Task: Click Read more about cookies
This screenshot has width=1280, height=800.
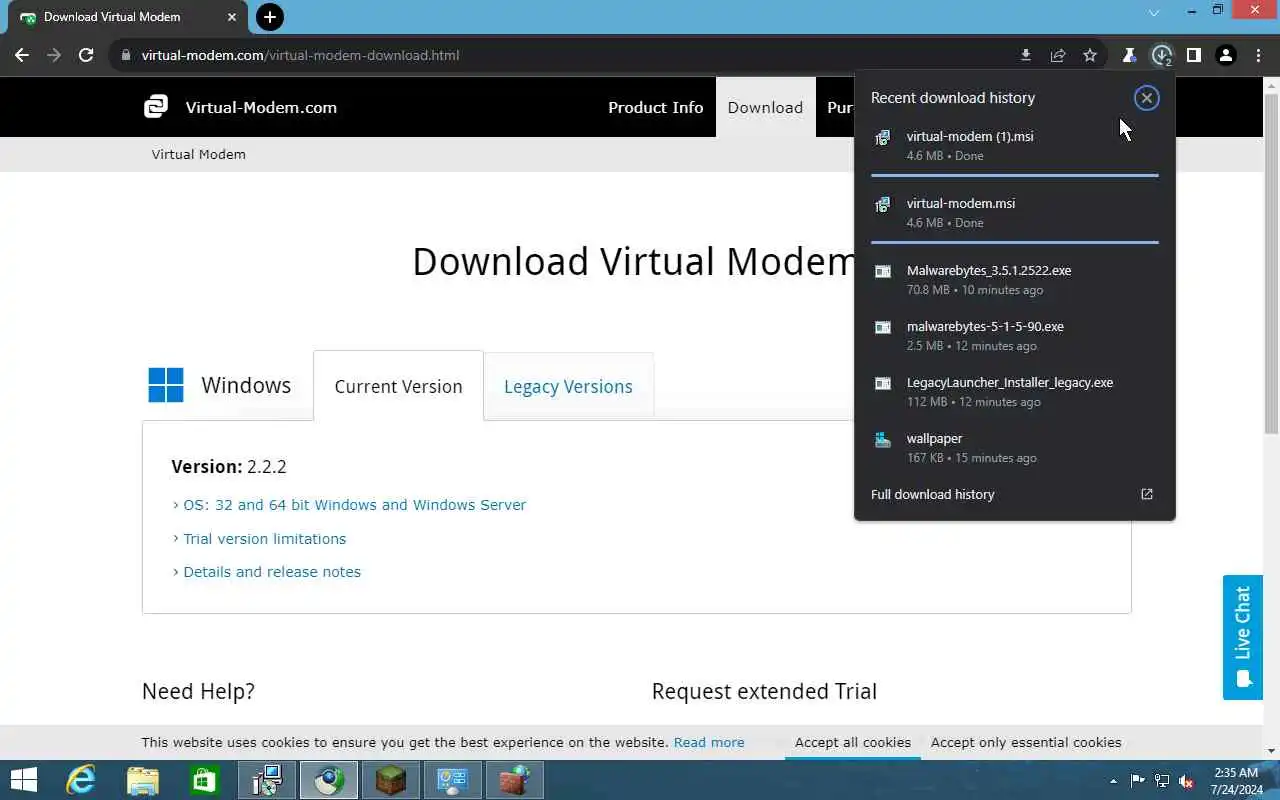Action: point(709,742)
